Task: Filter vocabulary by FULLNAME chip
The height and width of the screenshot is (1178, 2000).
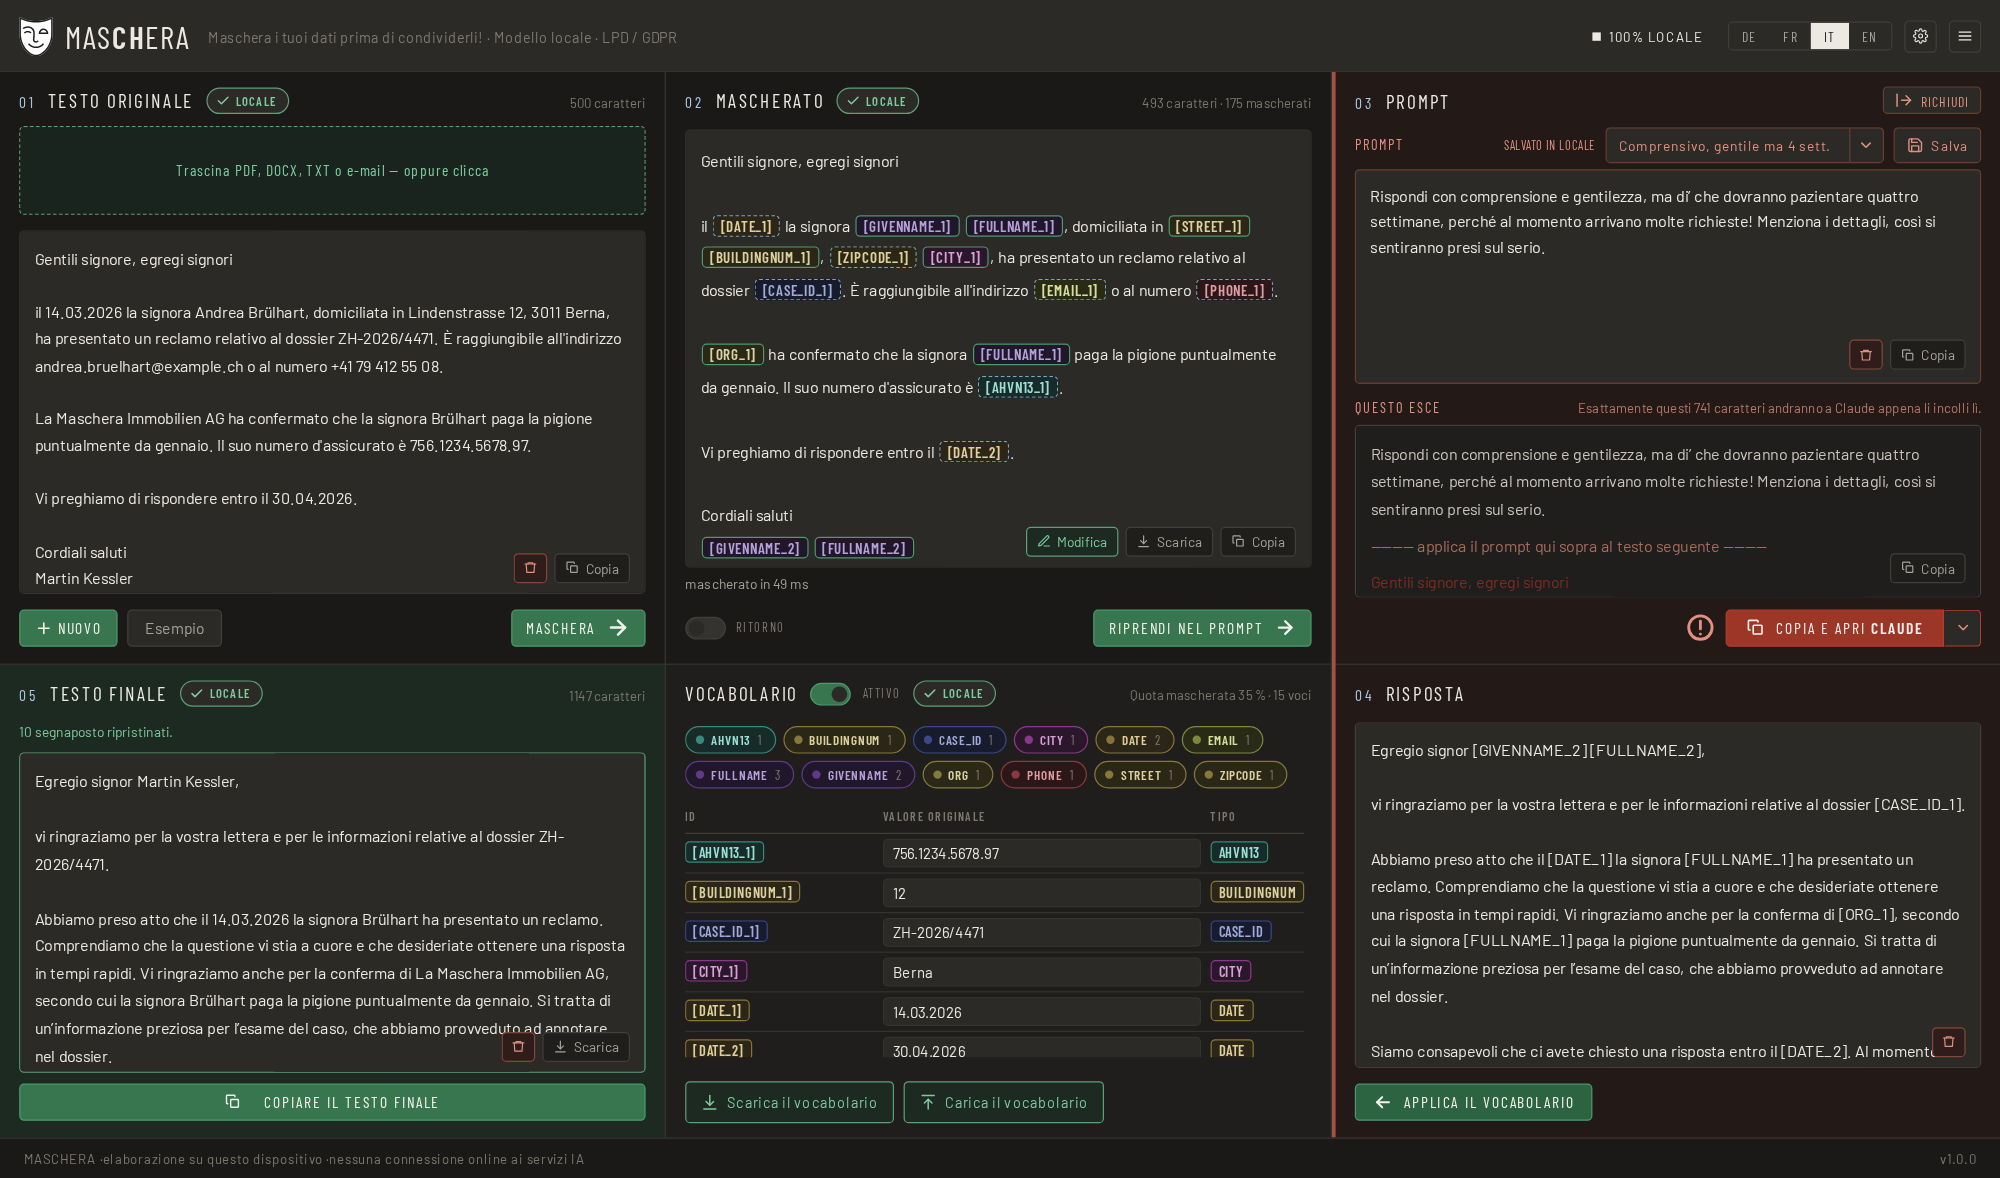Action: (739, 775)
